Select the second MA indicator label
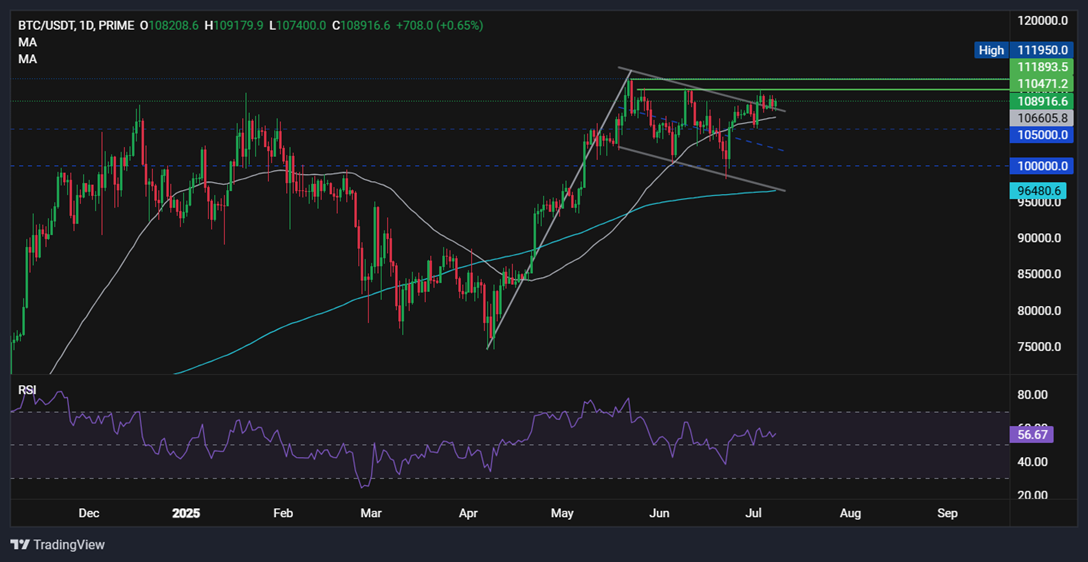Viewport: 1088px width, 562px height. click(28, 59)
